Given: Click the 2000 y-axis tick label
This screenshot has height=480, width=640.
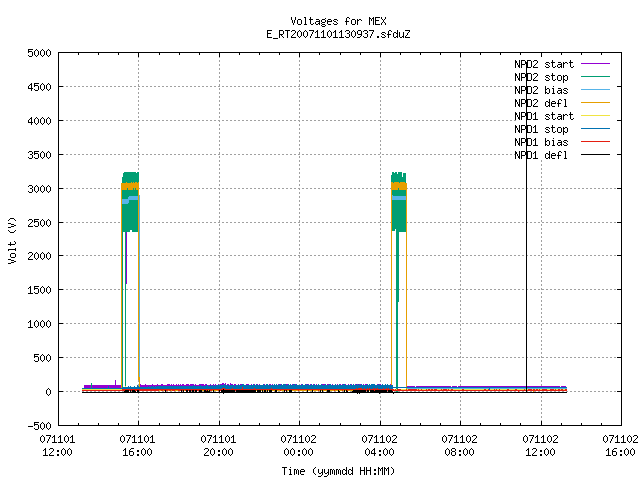Looking at the screenshot, I should click(39, 256).
